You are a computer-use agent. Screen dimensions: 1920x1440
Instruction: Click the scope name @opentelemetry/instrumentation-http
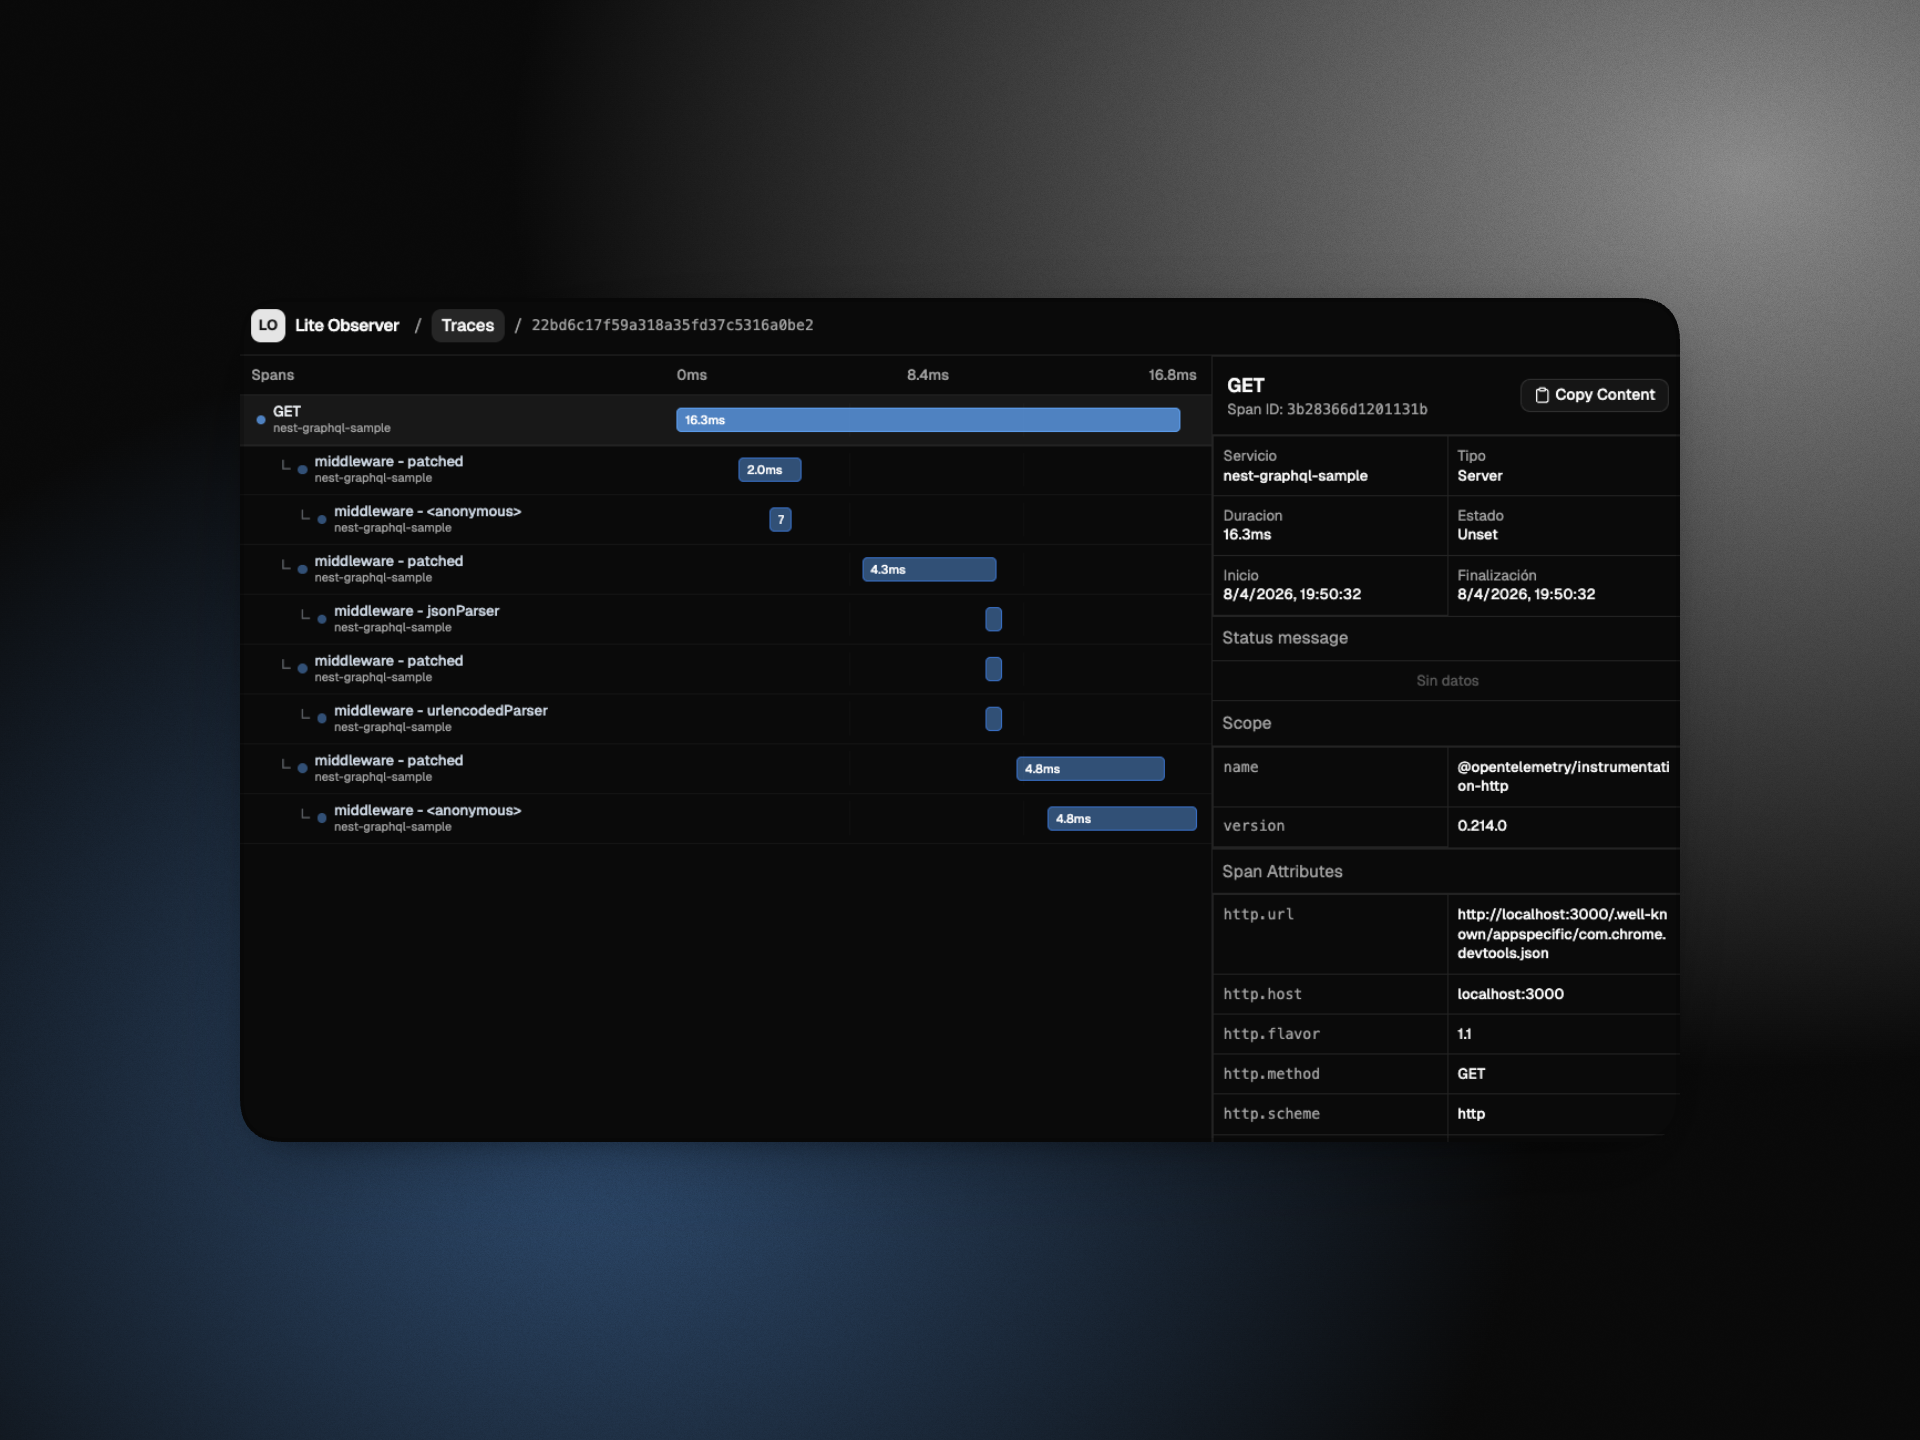1563,776
